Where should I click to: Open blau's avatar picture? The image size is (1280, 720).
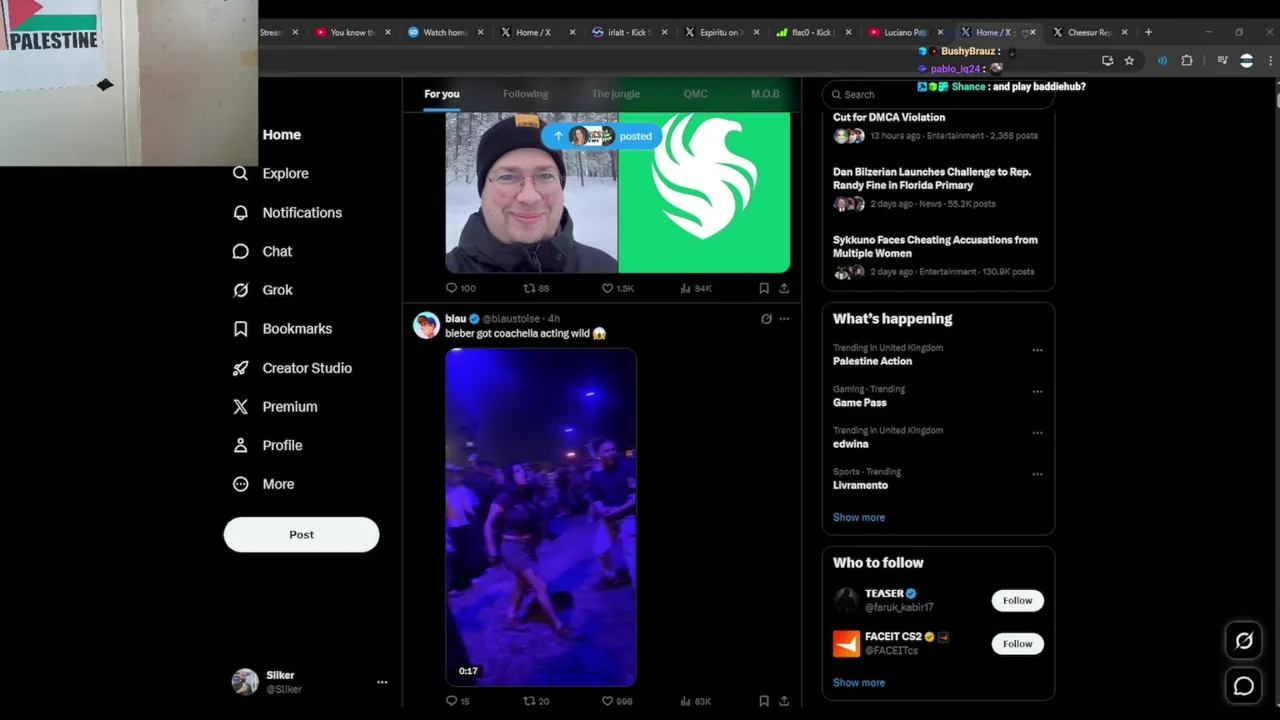click(x=426, y=325)
